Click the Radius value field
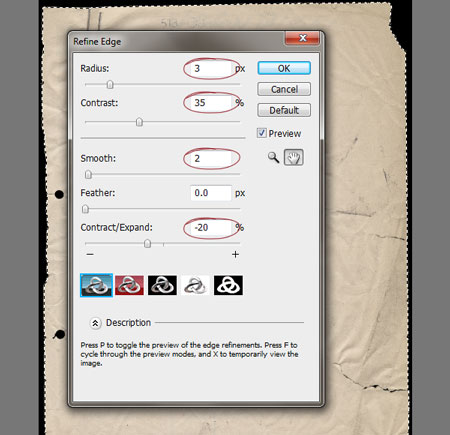This screenshot has width=450, height=435. (211, 68)
